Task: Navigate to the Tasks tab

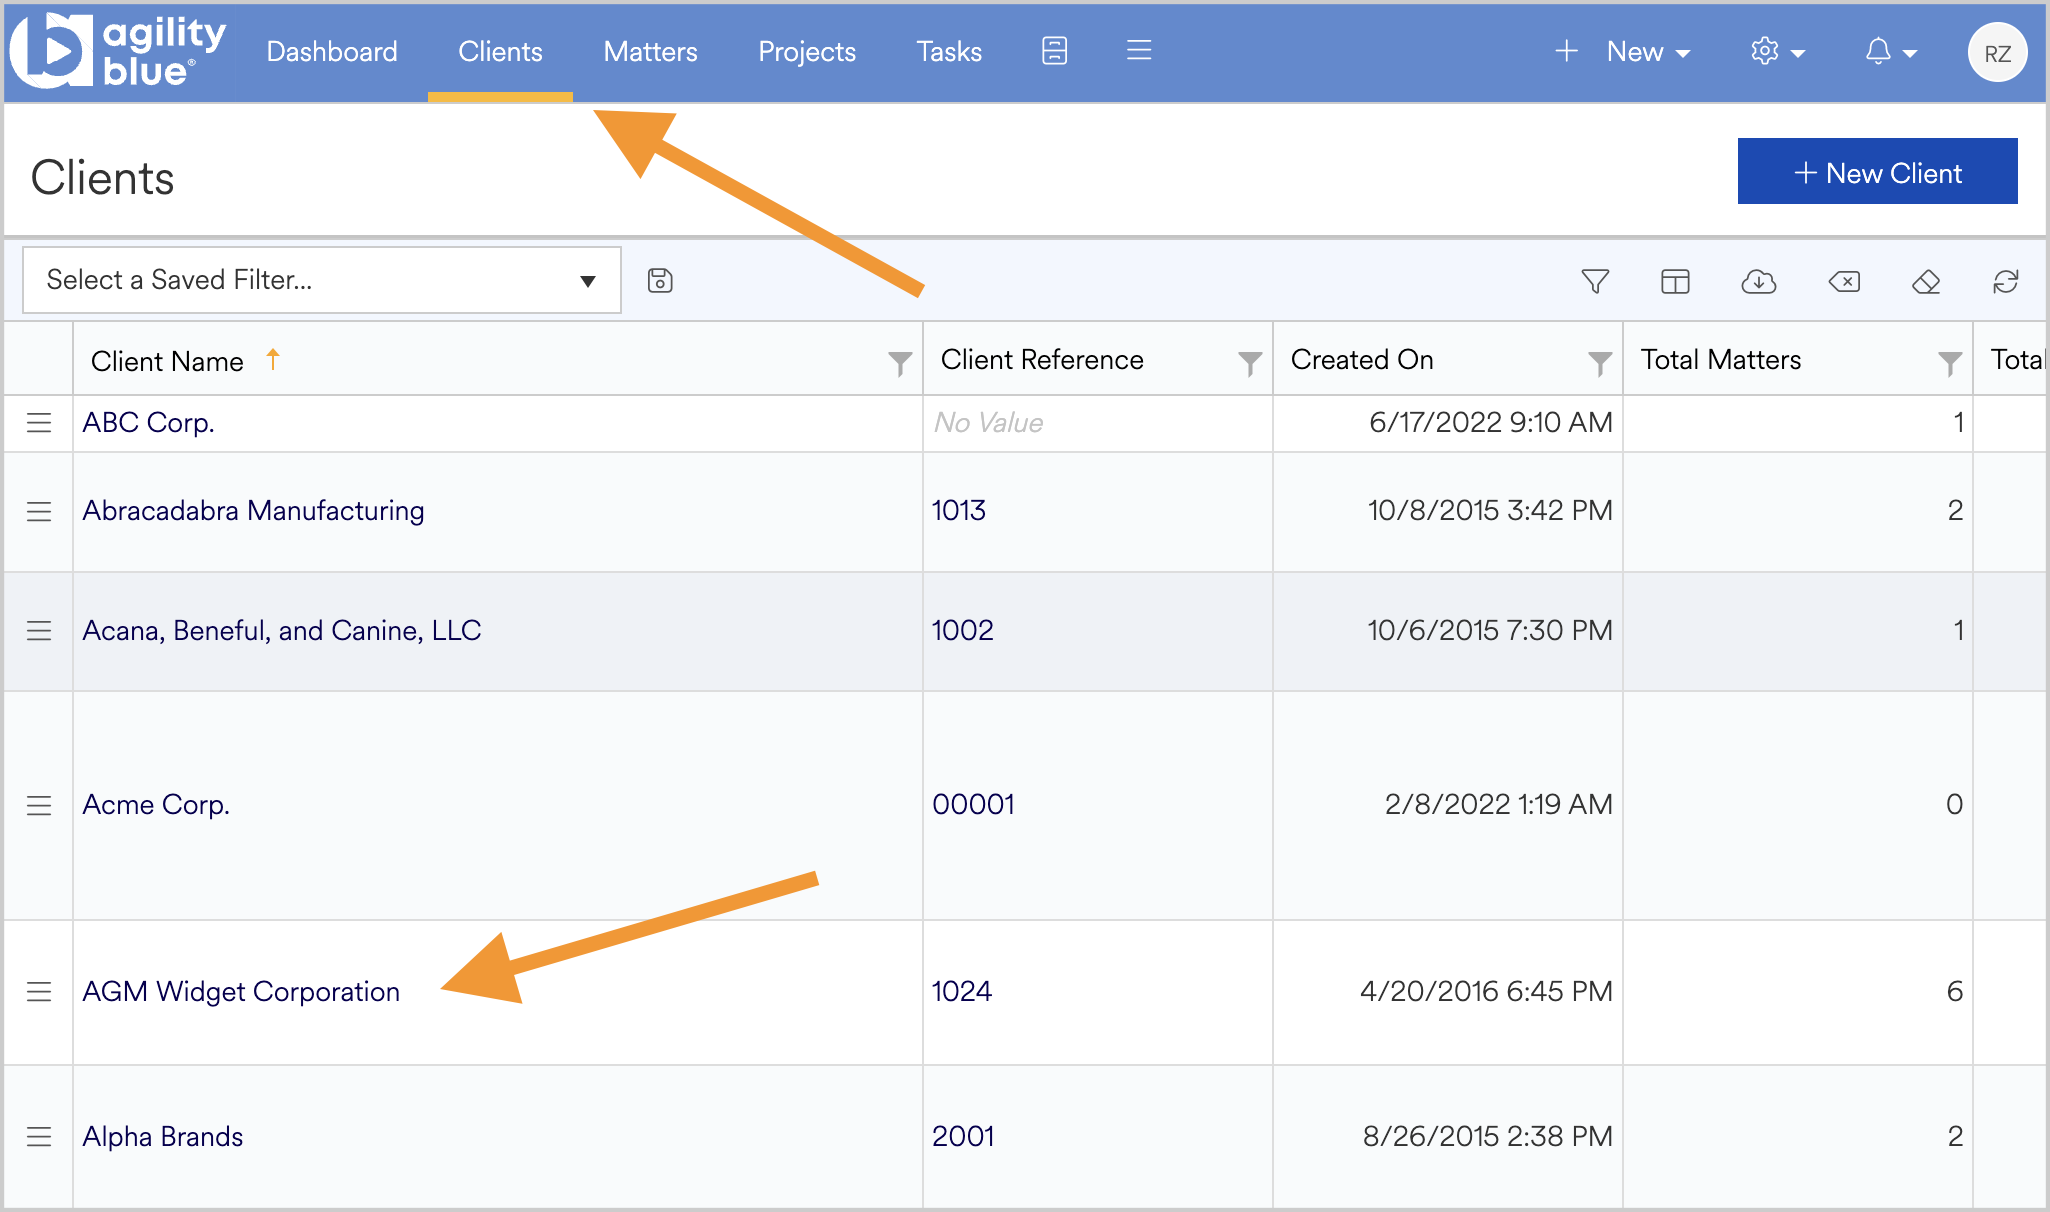Action: 949,52
